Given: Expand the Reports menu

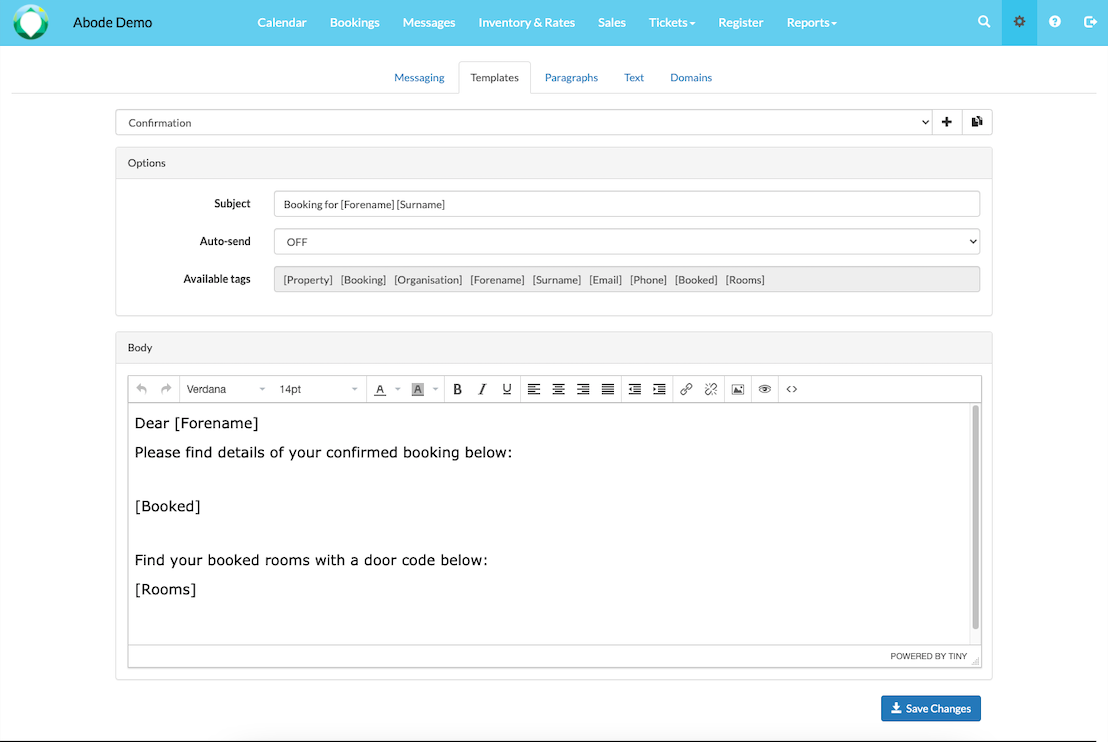Looking at the screenshot, I should [x=811, y=23].
